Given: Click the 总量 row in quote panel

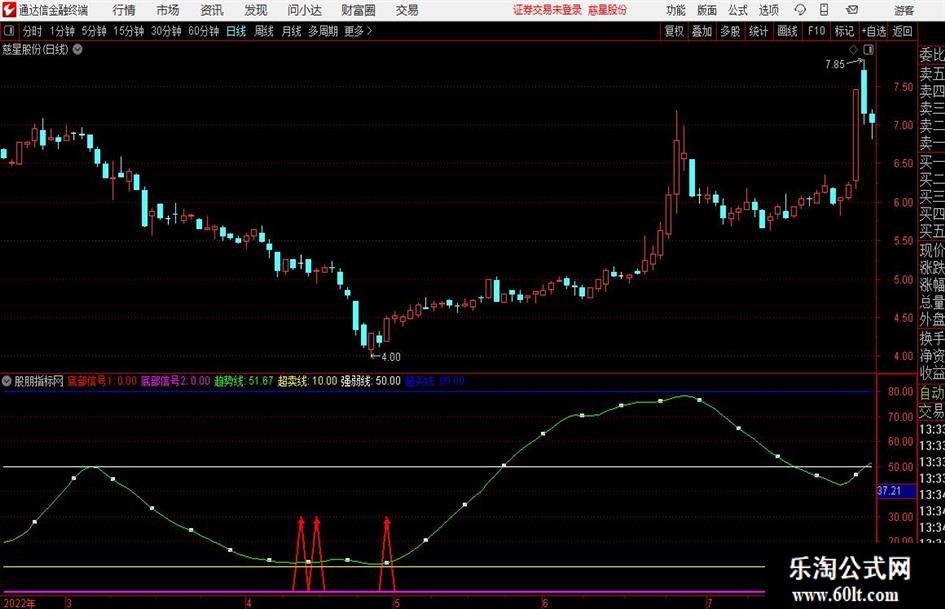Looking at the screenshot, I should [x=932, y=303].
